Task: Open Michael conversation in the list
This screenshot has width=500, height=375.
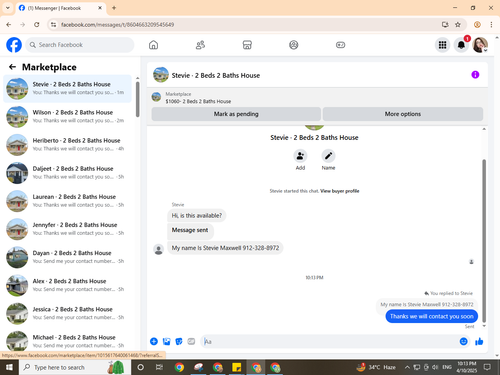Action: pyautogui.click(x=67, y=341)
